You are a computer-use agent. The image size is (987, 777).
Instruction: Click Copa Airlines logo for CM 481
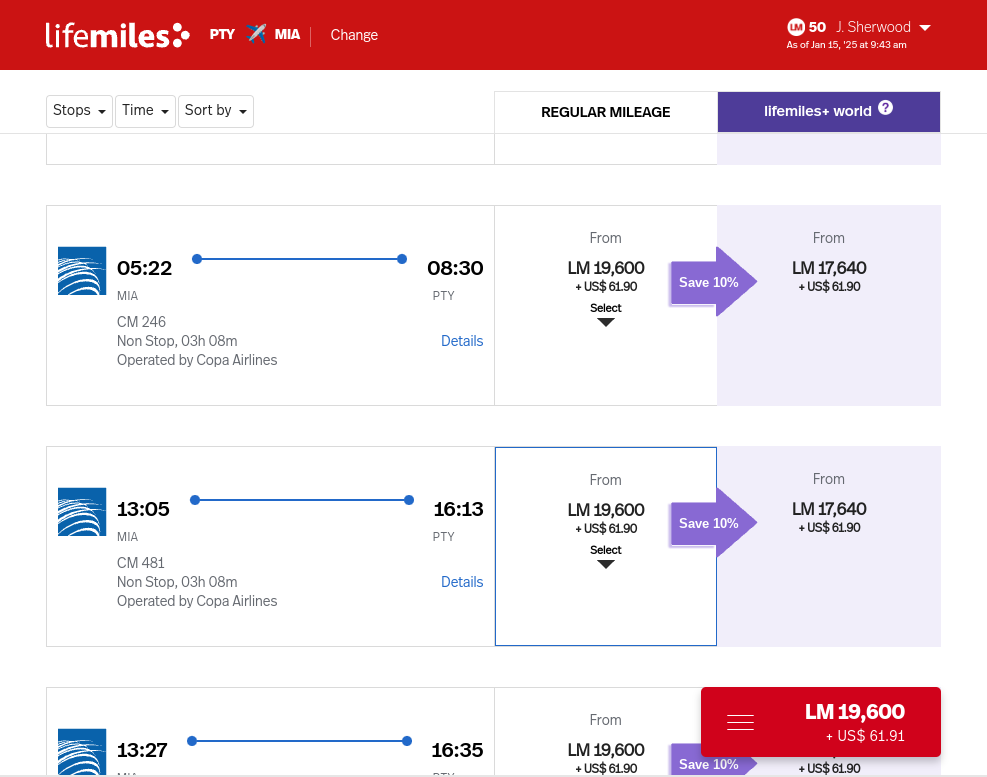(x=82, y=512)
